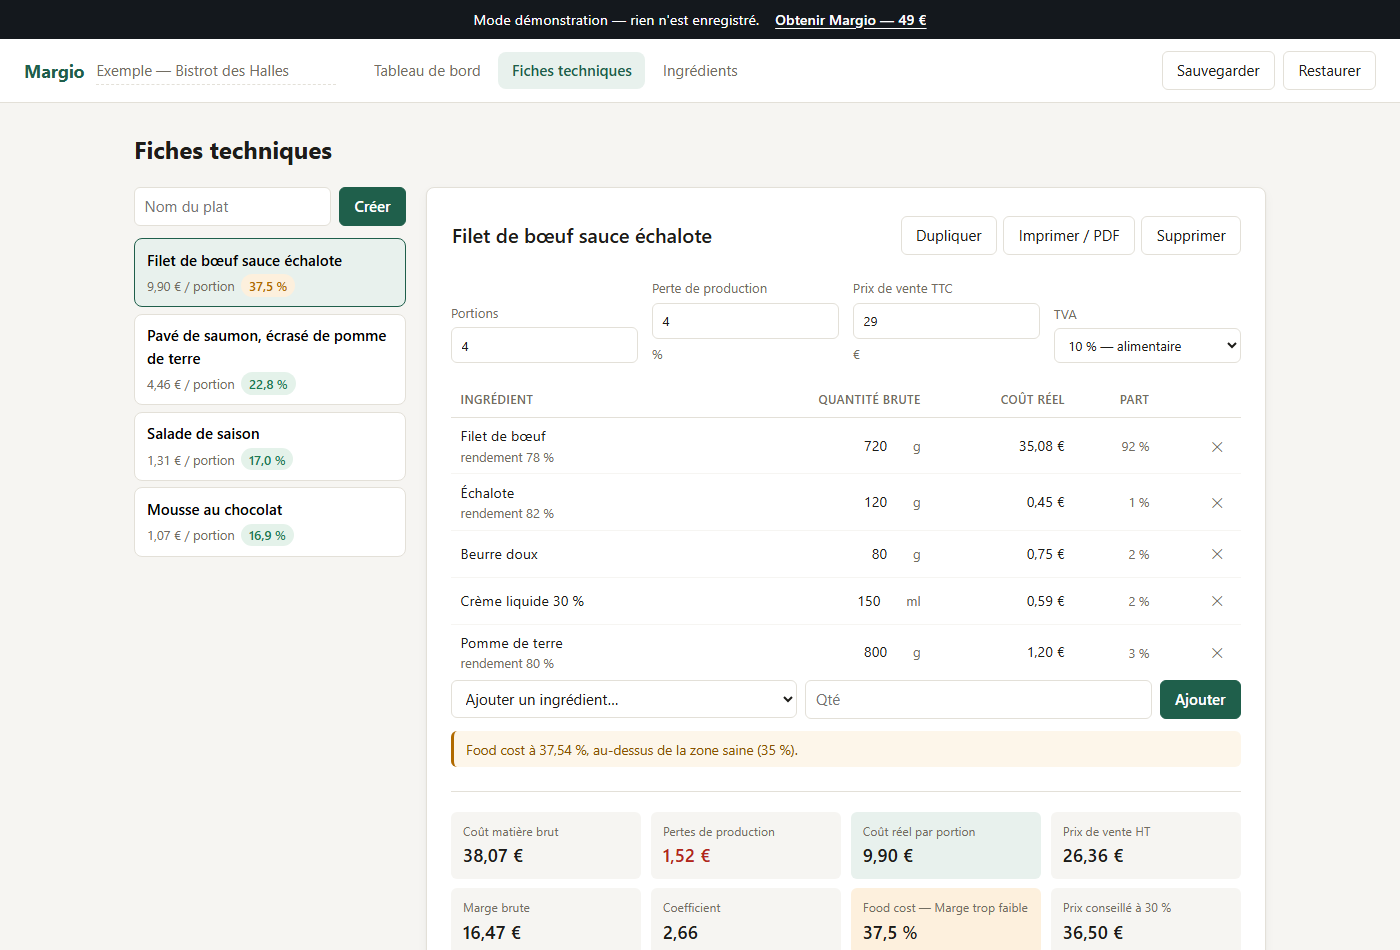This screenshot has width=1400, height=950.
Task: Click the Sauvegarder button
Action: 1218,71
